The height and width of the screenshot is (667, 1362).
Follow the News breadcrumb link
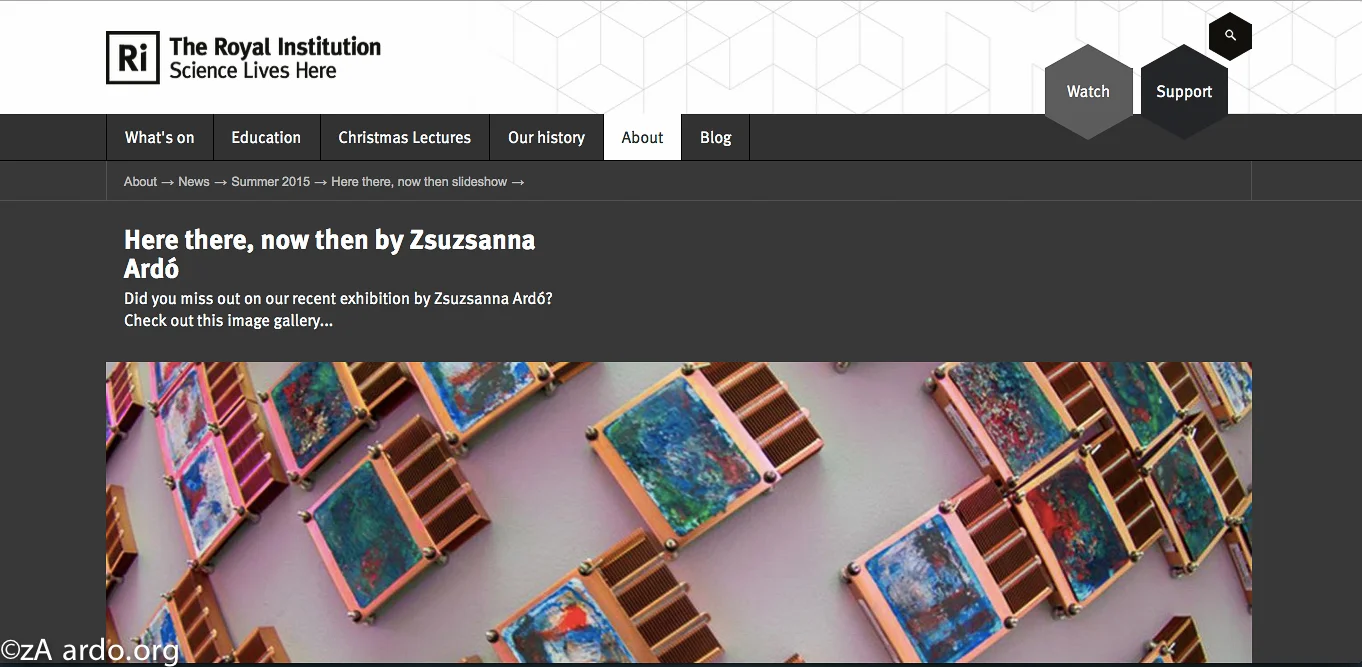point(194,182)
